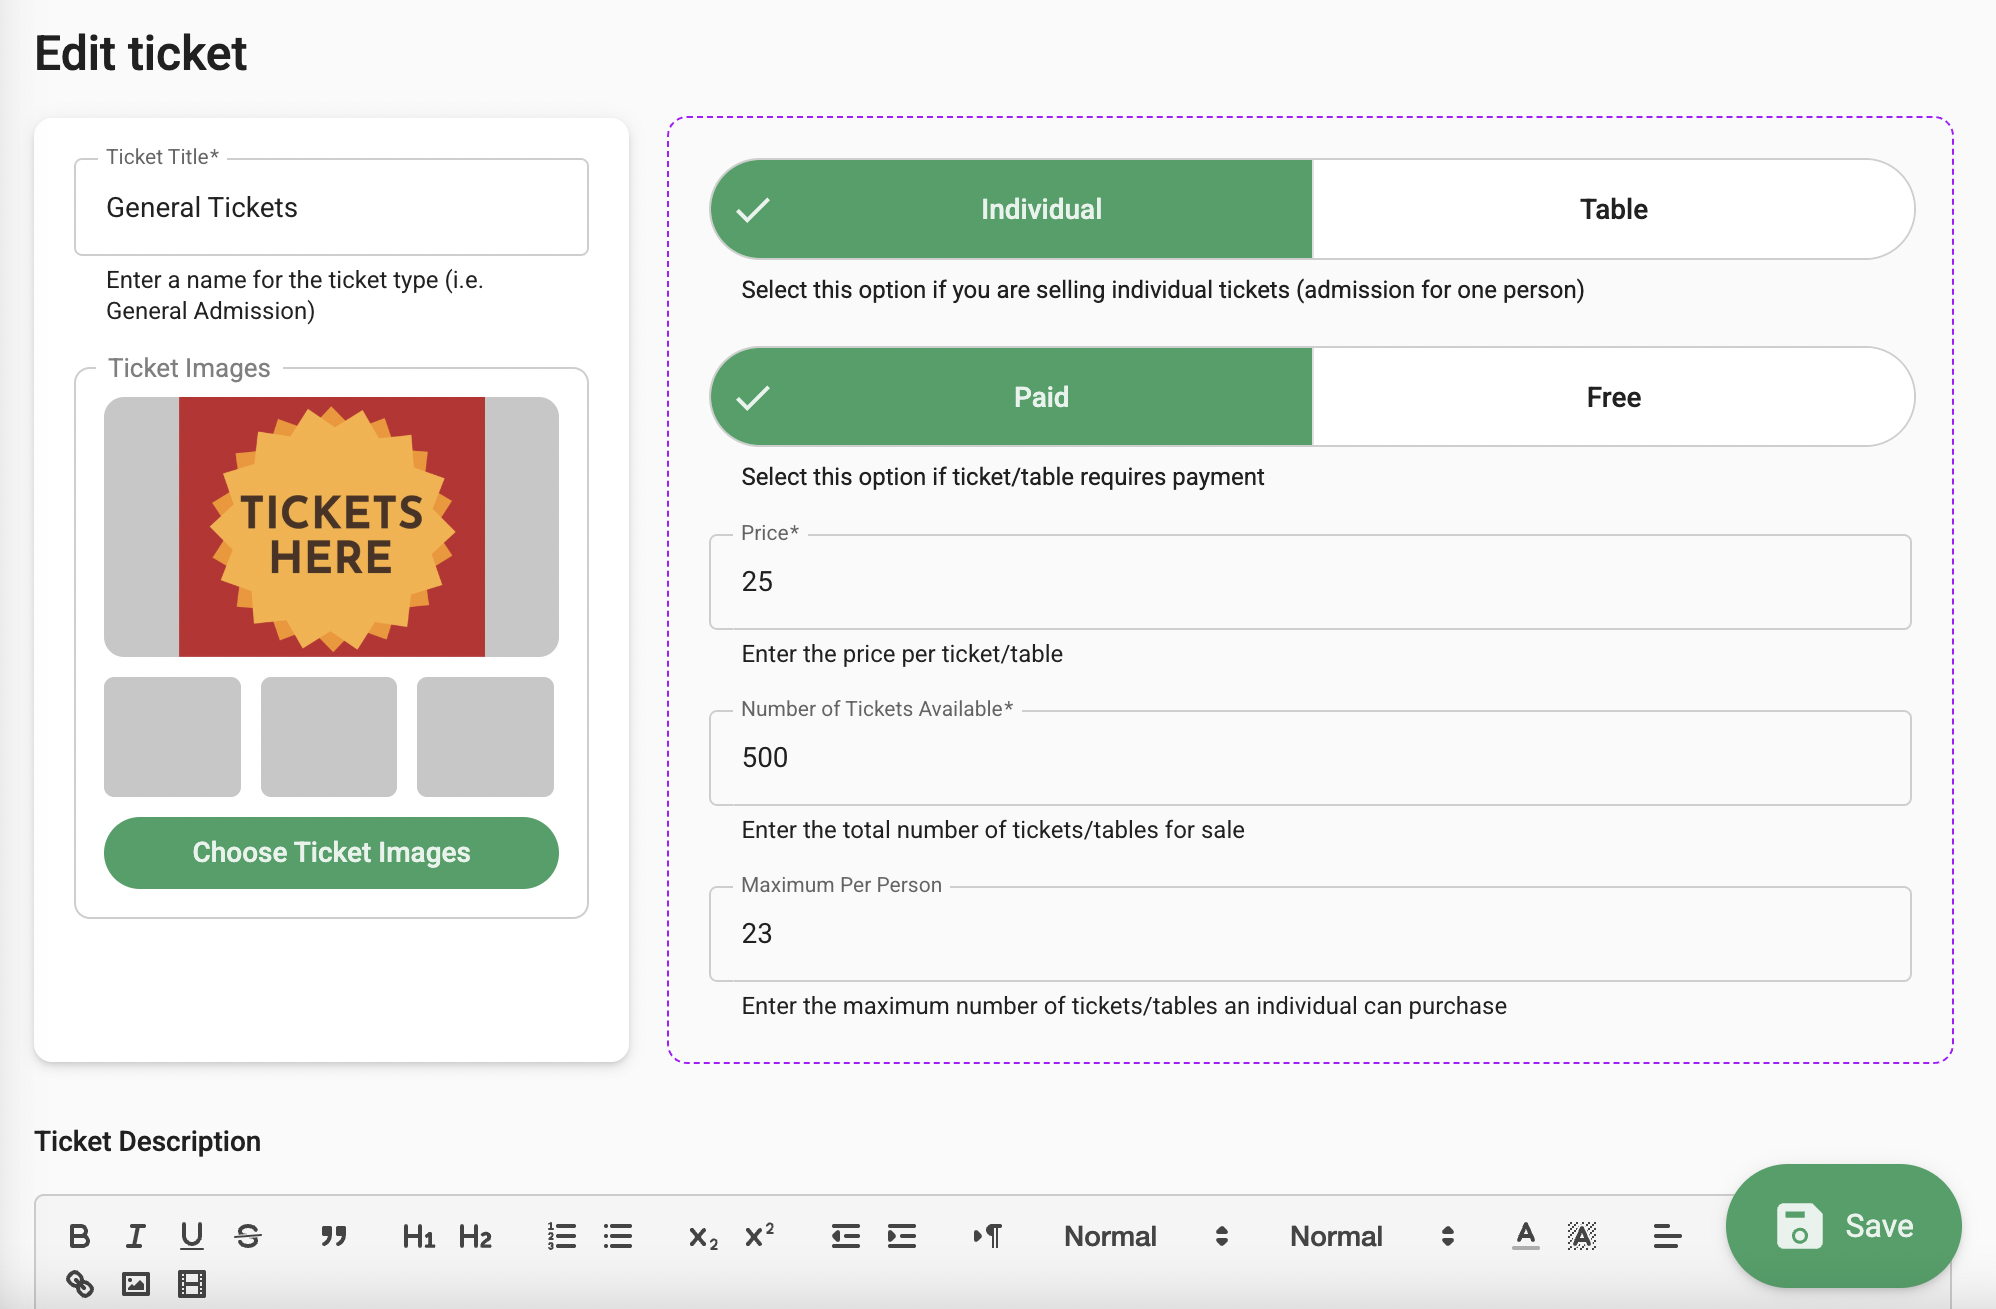Save the ticket changes

1842,1225
